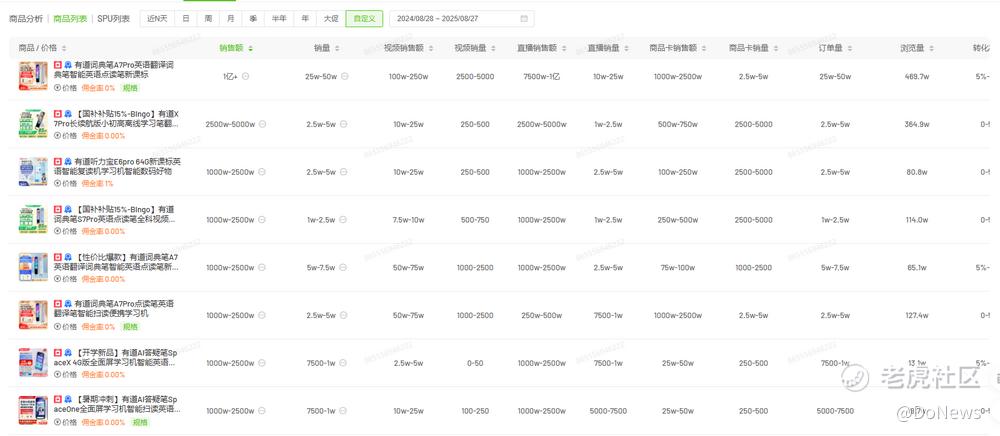Click 佣金率 1% label
The image size is (1000, 436).
tap(98, 184)
